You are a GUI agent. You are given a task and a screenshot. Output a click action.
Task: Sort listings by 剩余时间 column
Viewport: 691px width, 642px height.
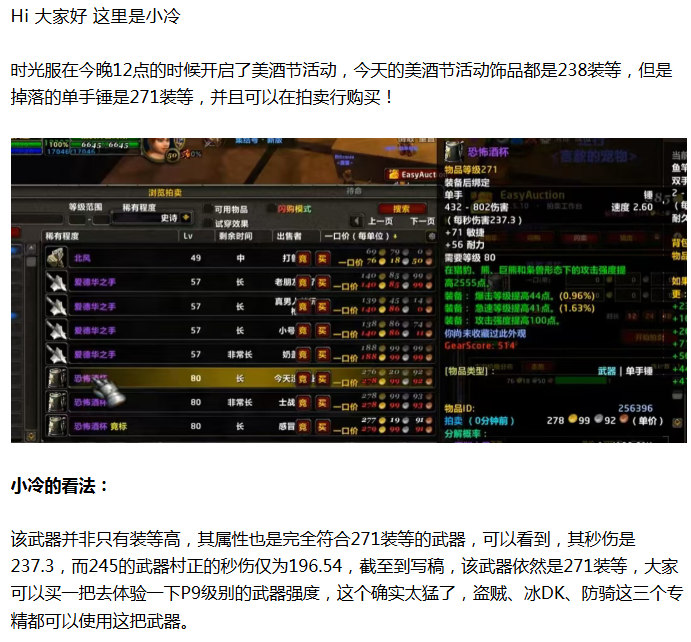tap(236, 236)
